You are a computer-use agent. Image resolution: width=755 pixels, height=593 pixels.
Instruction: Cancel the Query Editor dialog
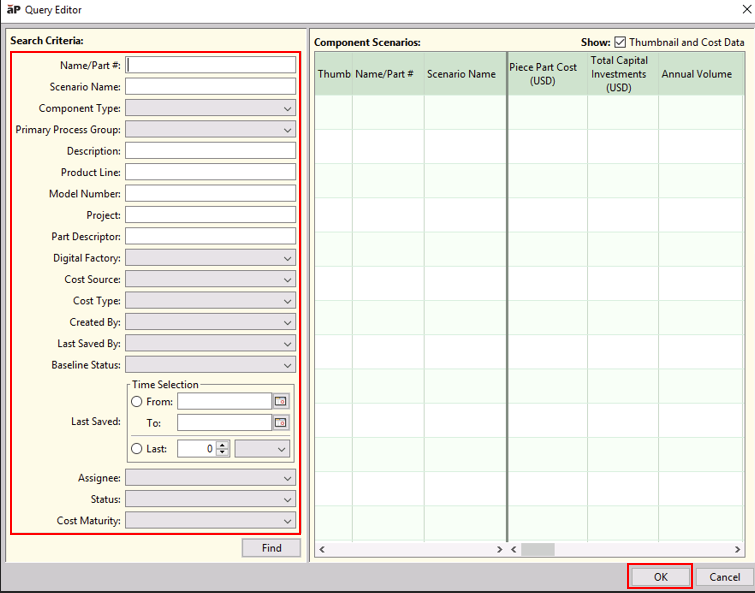(x=724, y=577)
